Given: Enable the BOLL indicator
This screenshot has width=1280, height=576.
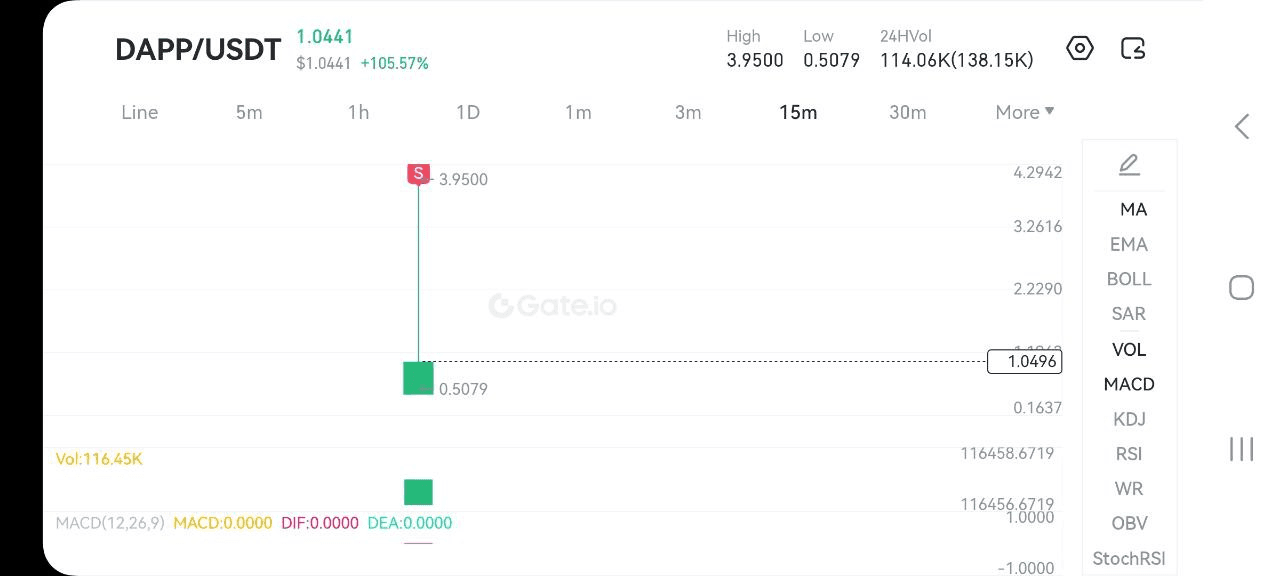Looking at the screenshot, I should coord(1129,279).
